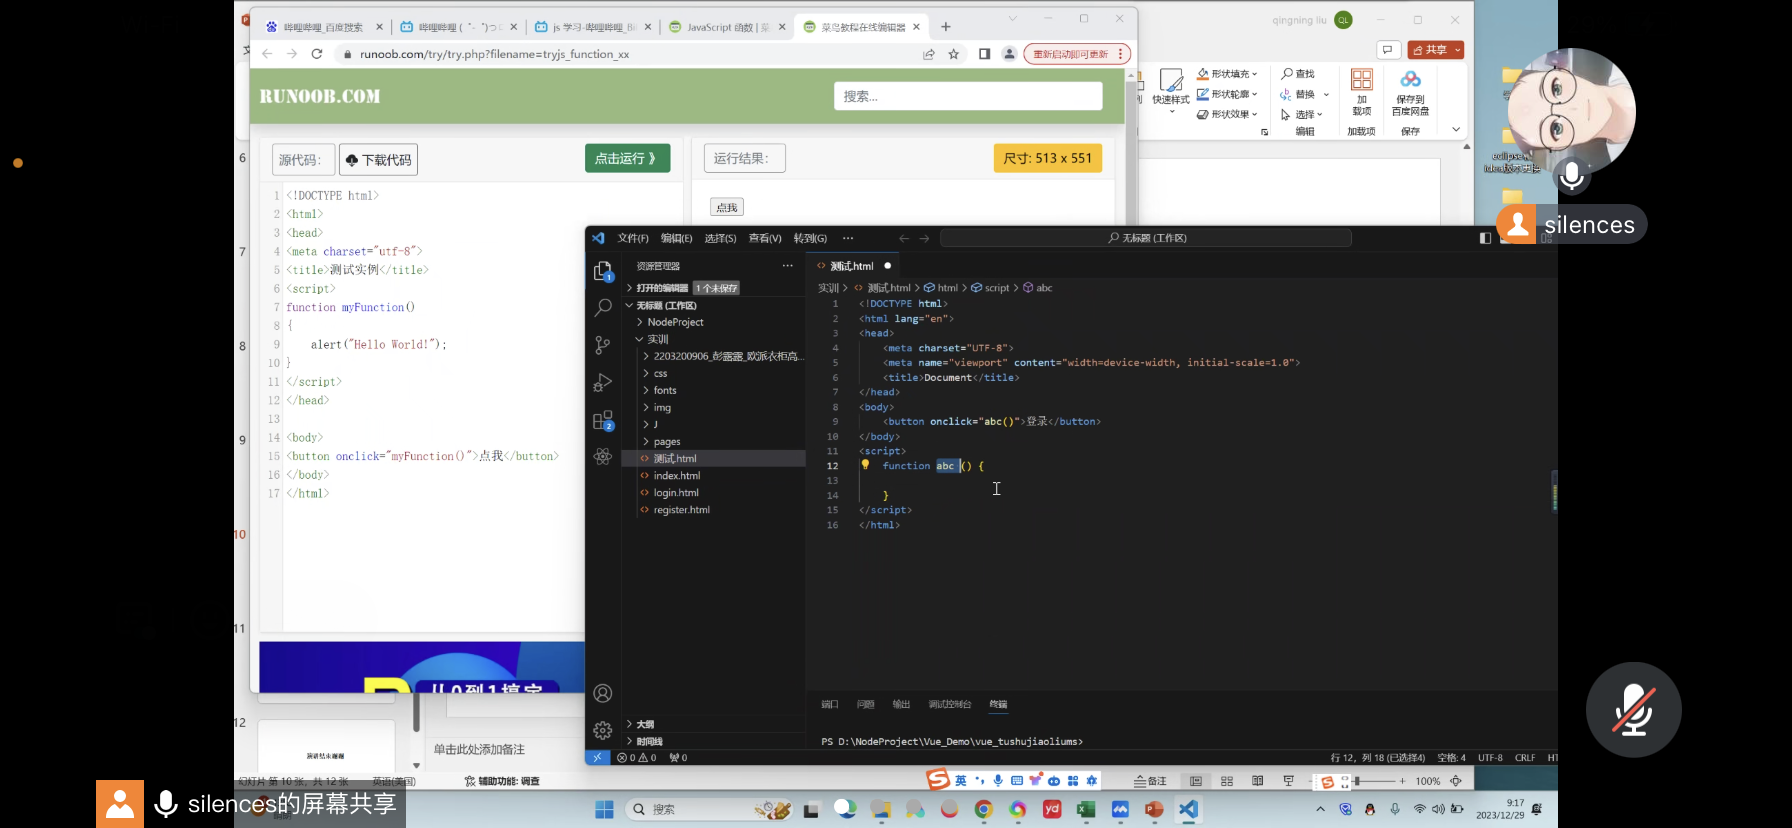Switch to Debug Console (调试控制台) tab
1792x828 pixels.
pyautogui.click(x=949, y=704)
